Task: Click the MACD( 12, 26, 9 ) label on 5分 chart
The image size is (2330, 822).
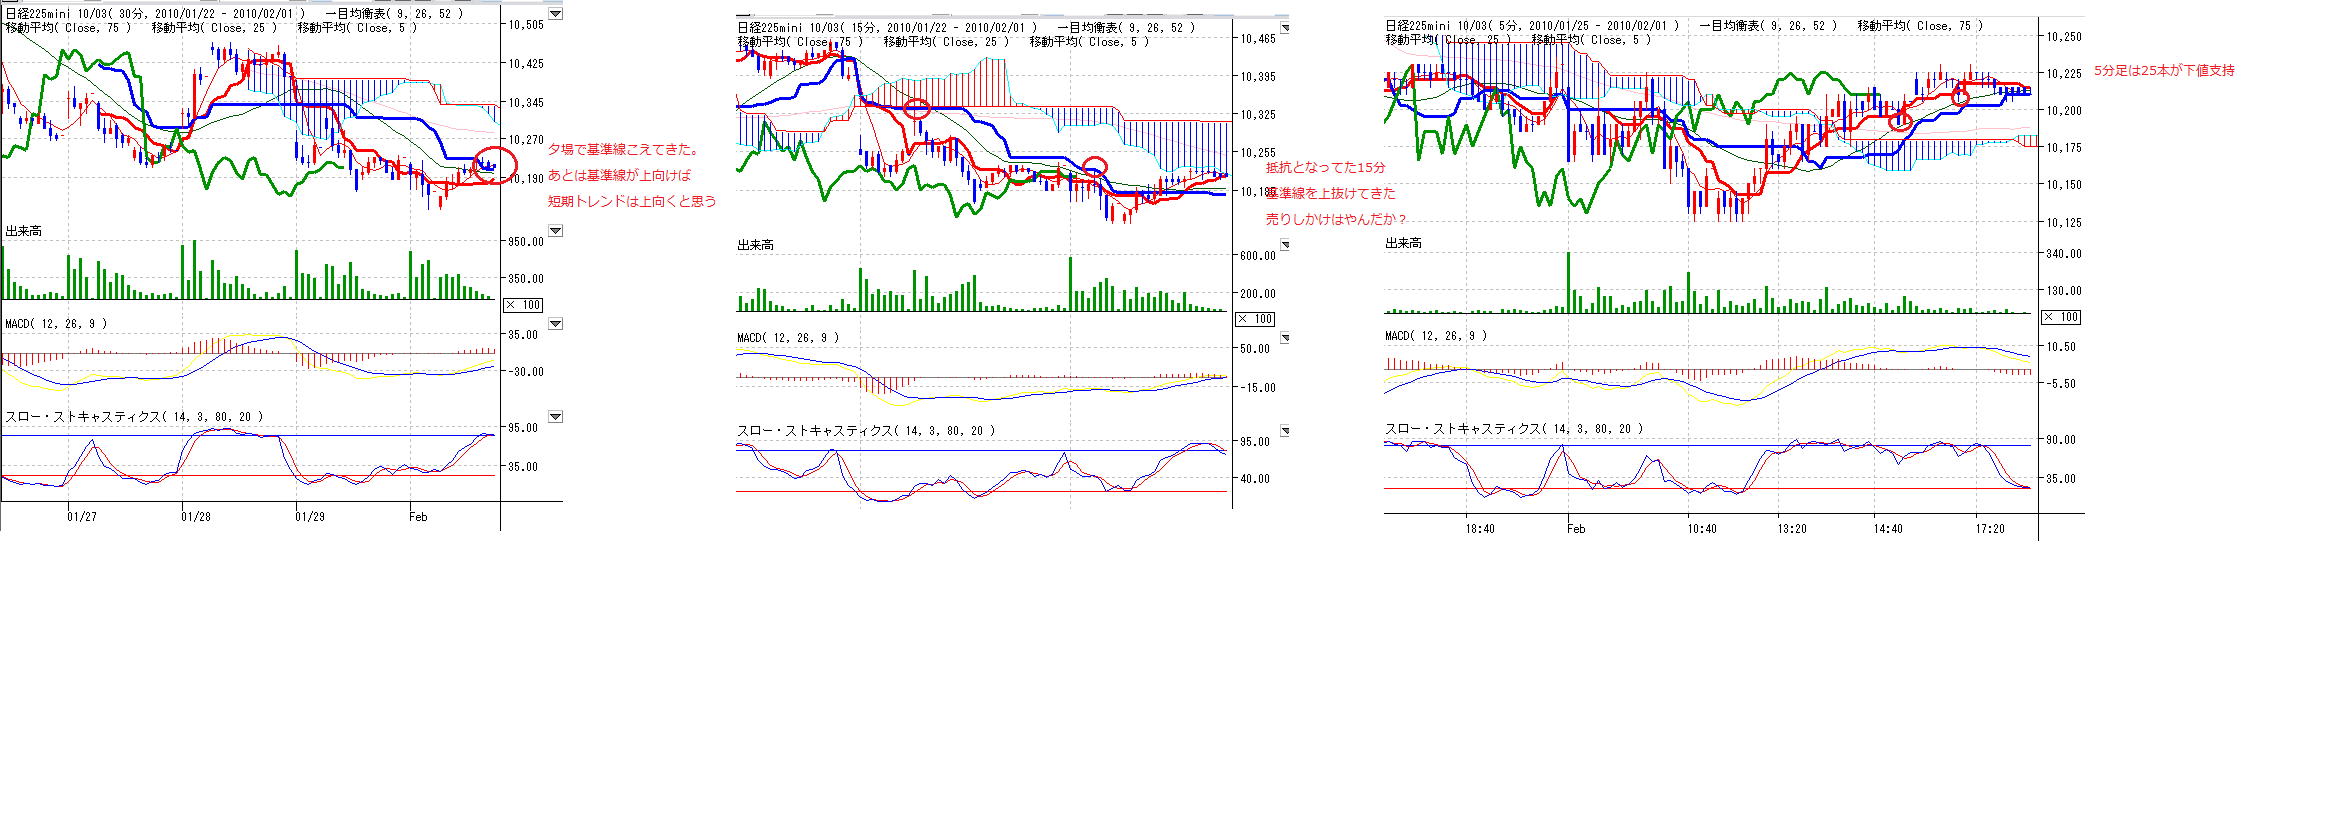Action: click(1436, 336)
